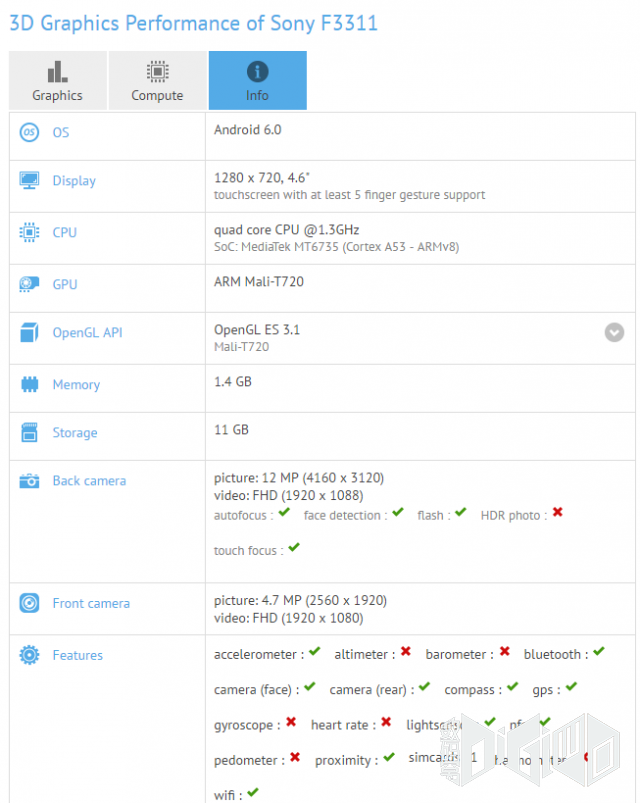This screenshot has width=640, height=803.
Task: Click the camera (face) green check mark
Action: [310, 686]
